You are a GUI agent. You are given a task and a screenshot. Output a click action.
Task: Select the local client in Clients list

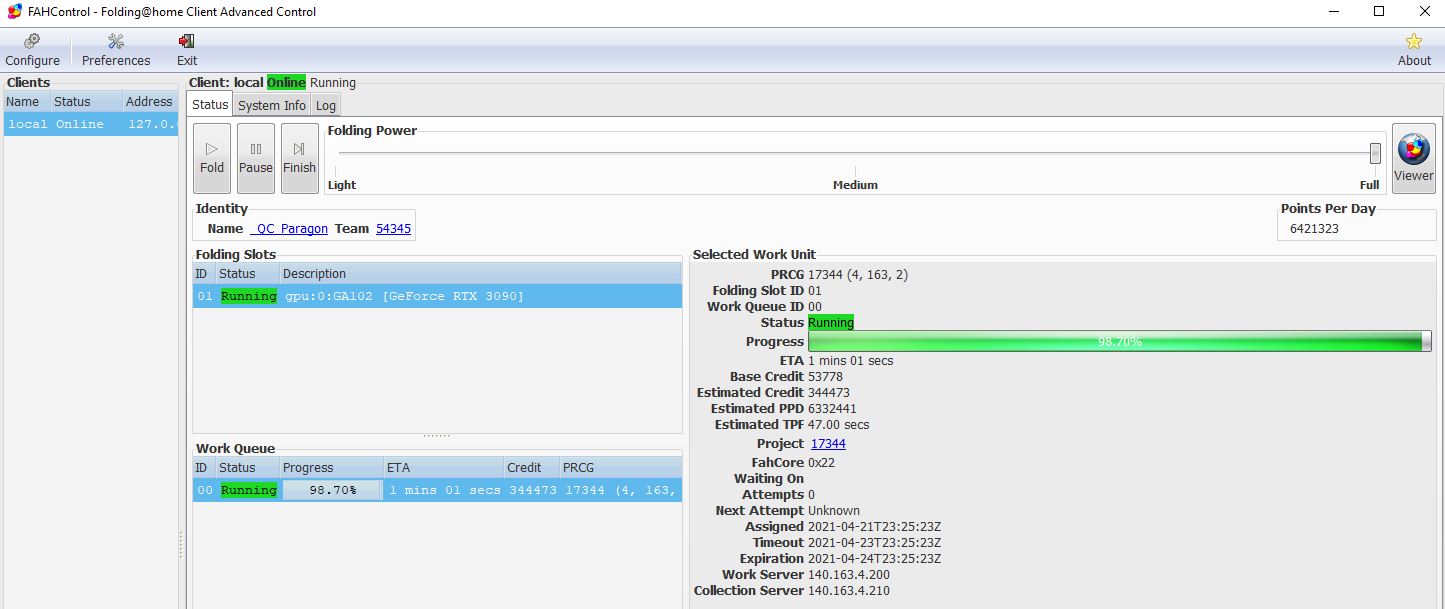point(90,124)
